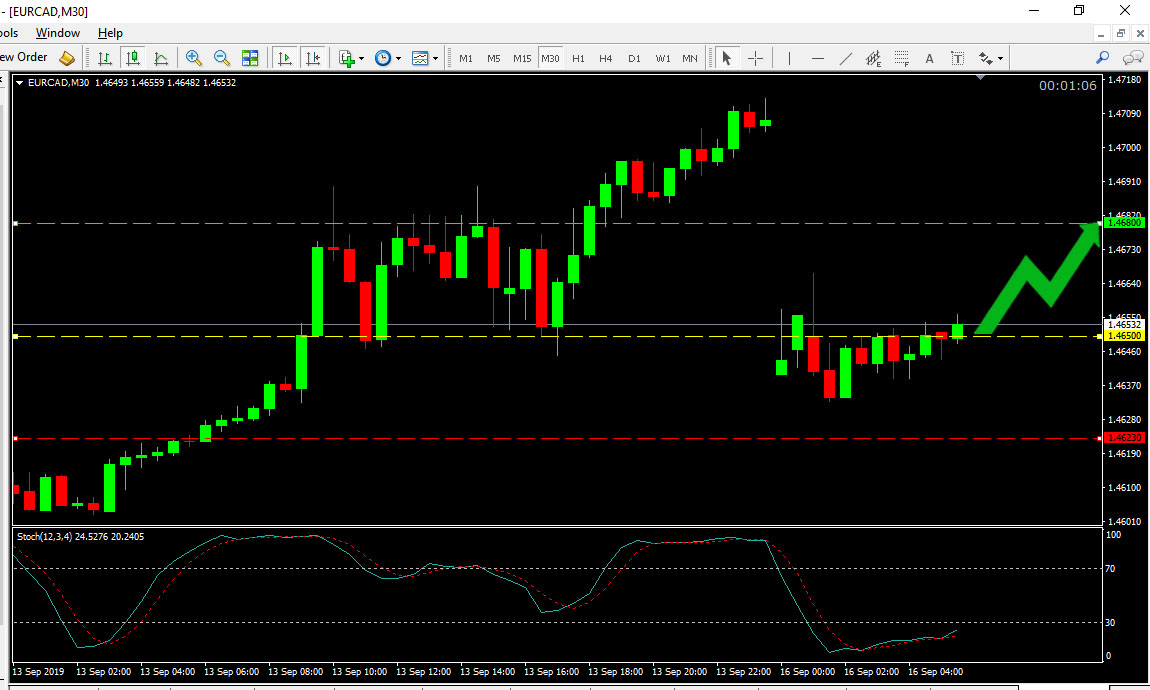Click the stochastic level 70 label

[x=1110, y=568]
